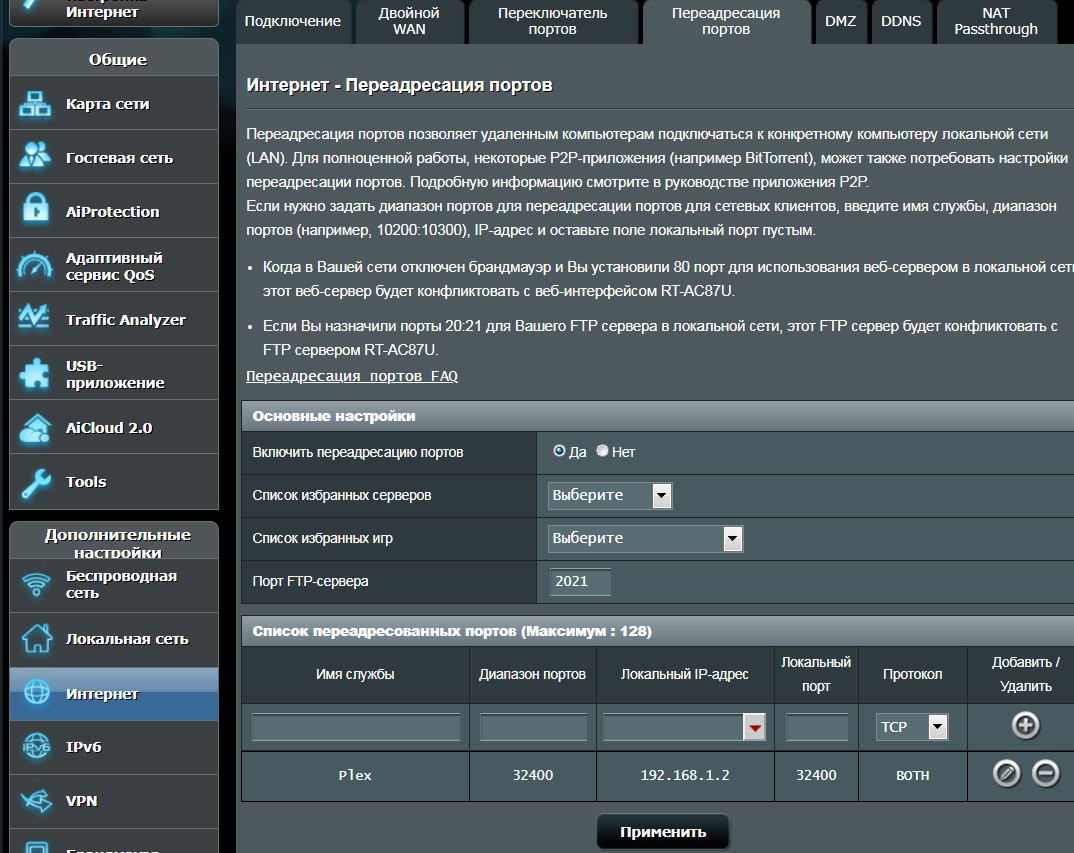Select 'Да' to enable port forwarding
1074x853 pixels.
tap(560, 452)
